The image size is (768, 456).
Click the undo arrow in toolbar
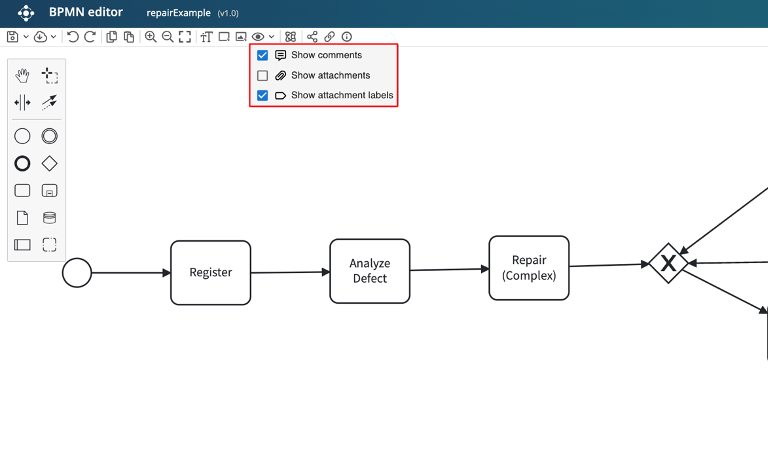click(x=72, y=37)
